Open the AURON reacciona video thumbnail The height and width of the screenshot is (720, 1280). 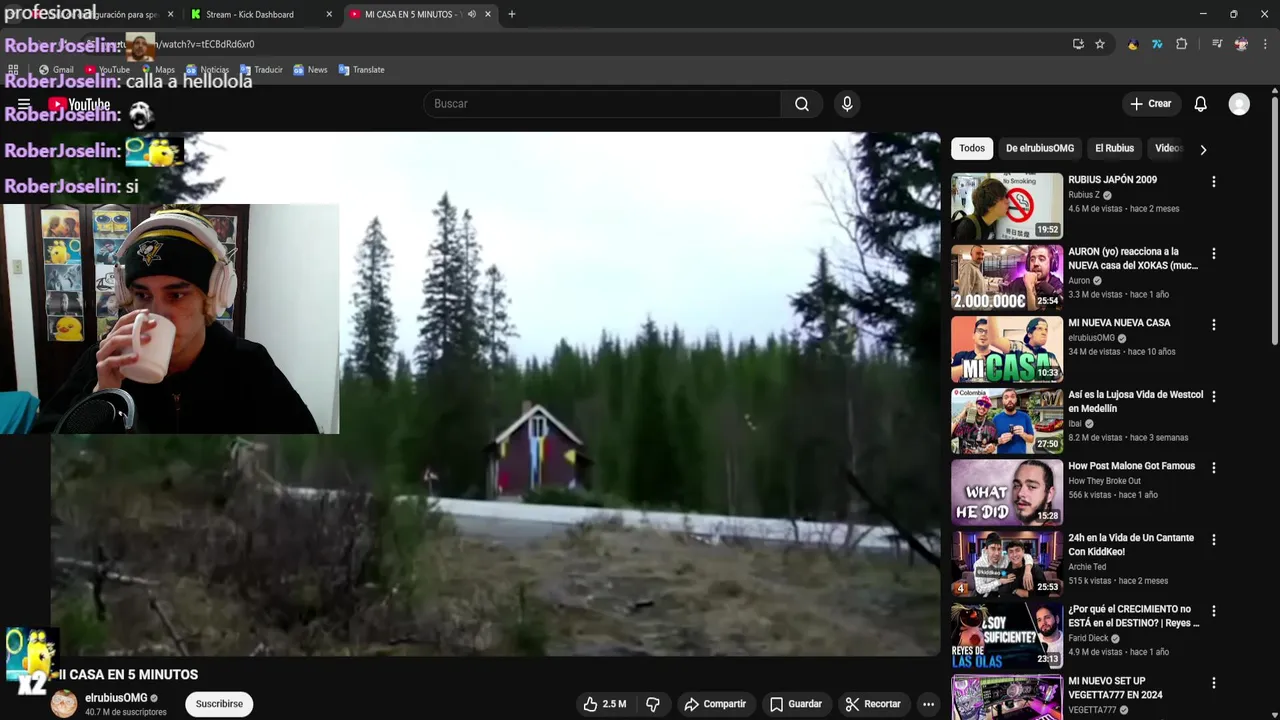[x=1007, y=278]
